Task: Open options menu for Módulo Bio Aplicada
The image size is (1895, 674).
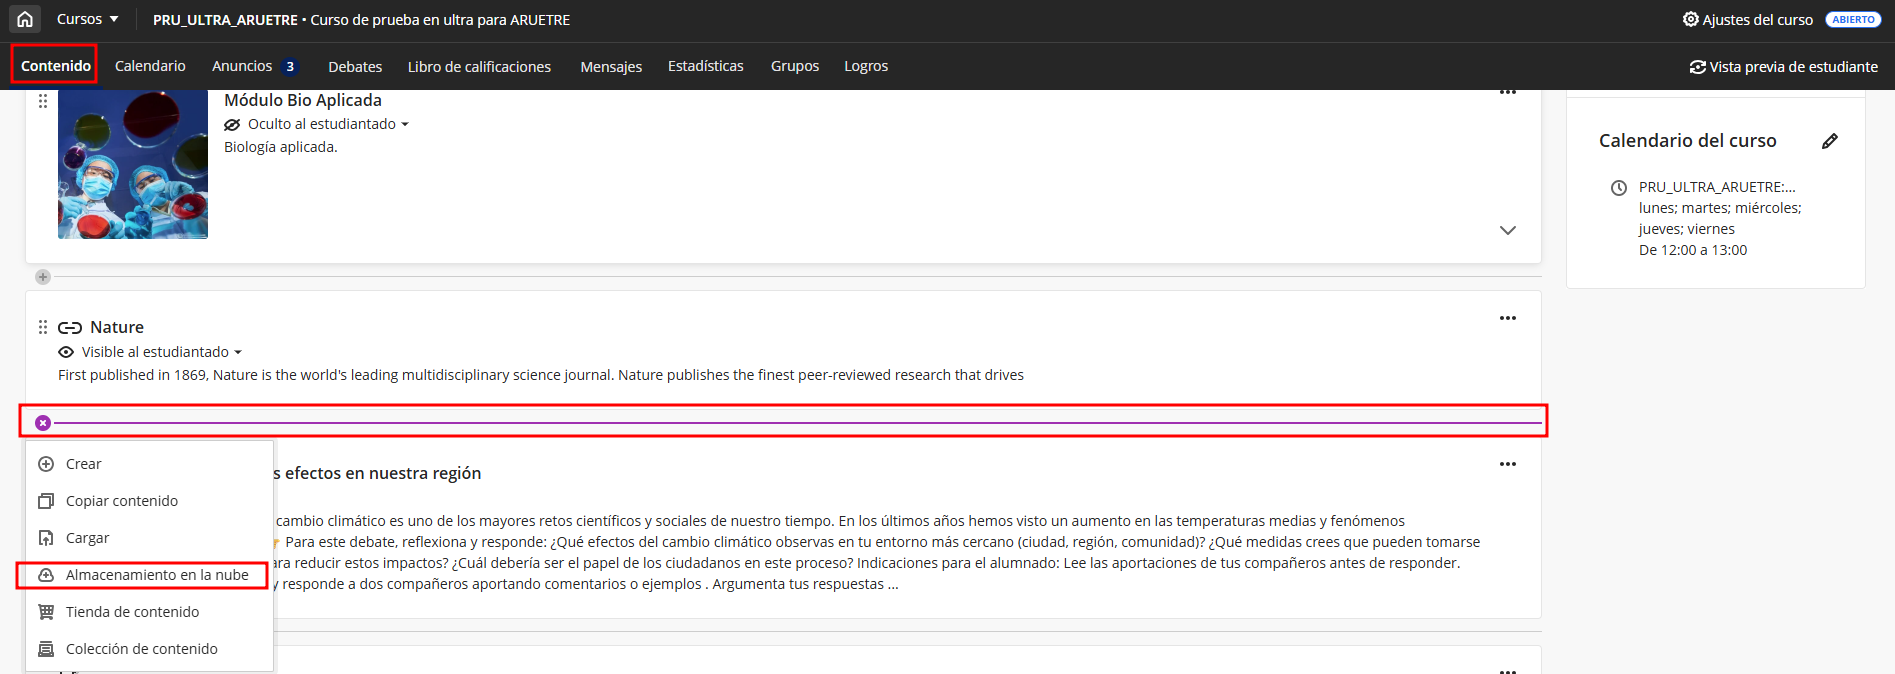Action: 1507,93
